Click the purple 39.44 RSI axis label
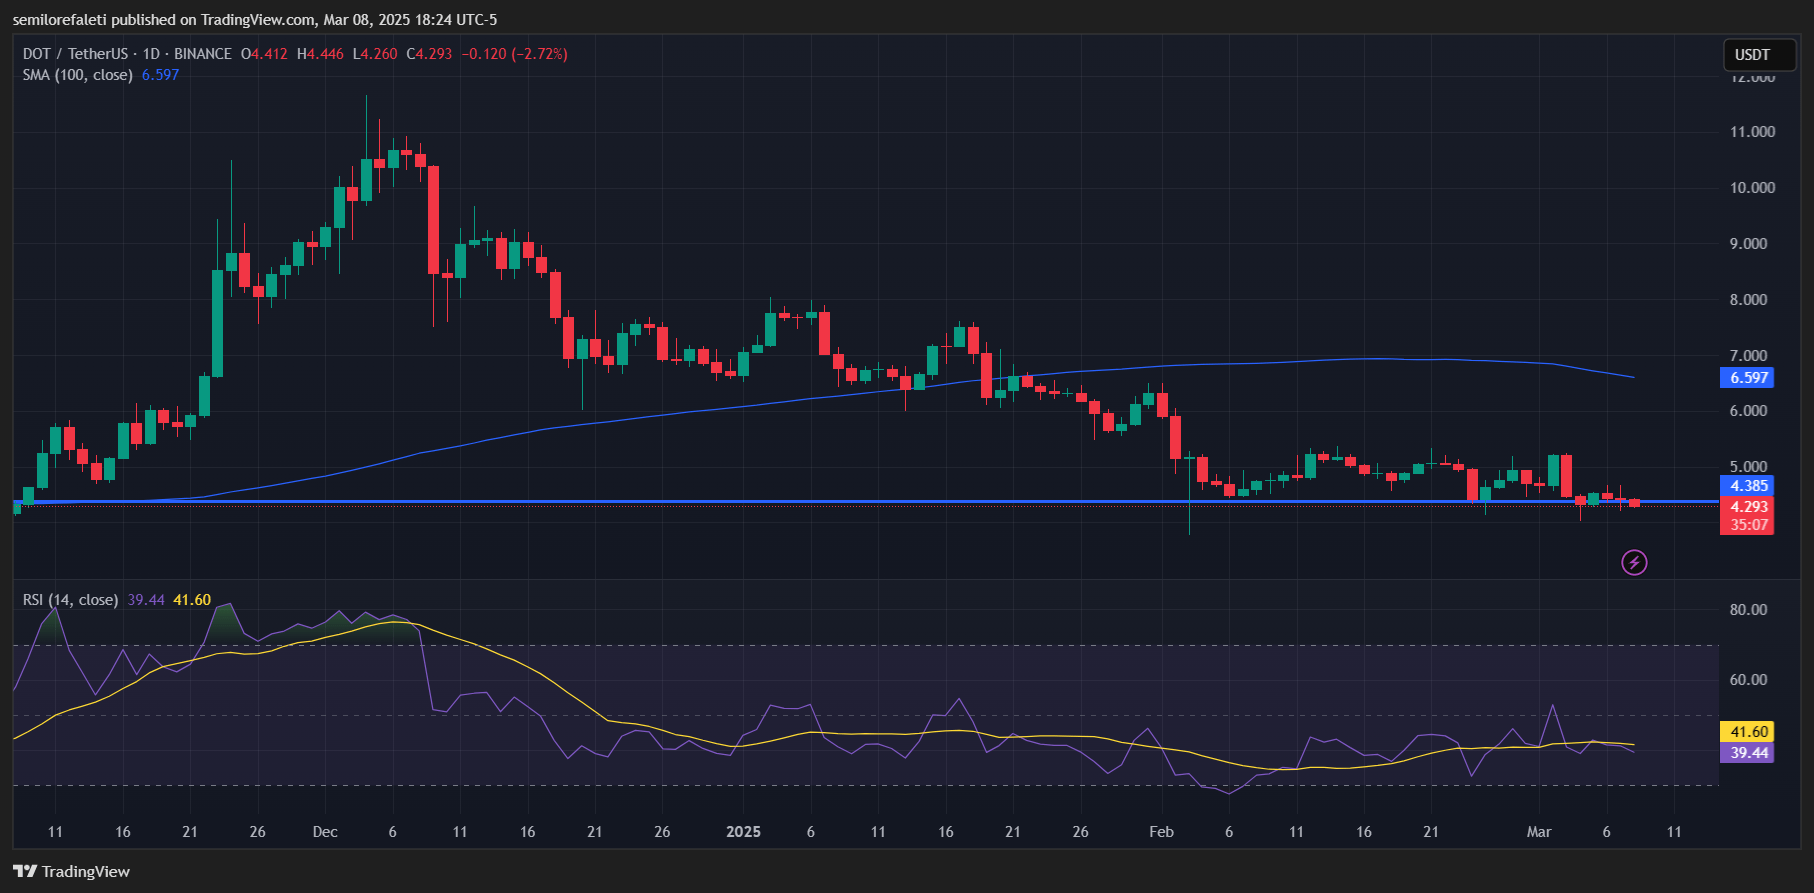1814x893 pixels. [x=1747, y=753]
